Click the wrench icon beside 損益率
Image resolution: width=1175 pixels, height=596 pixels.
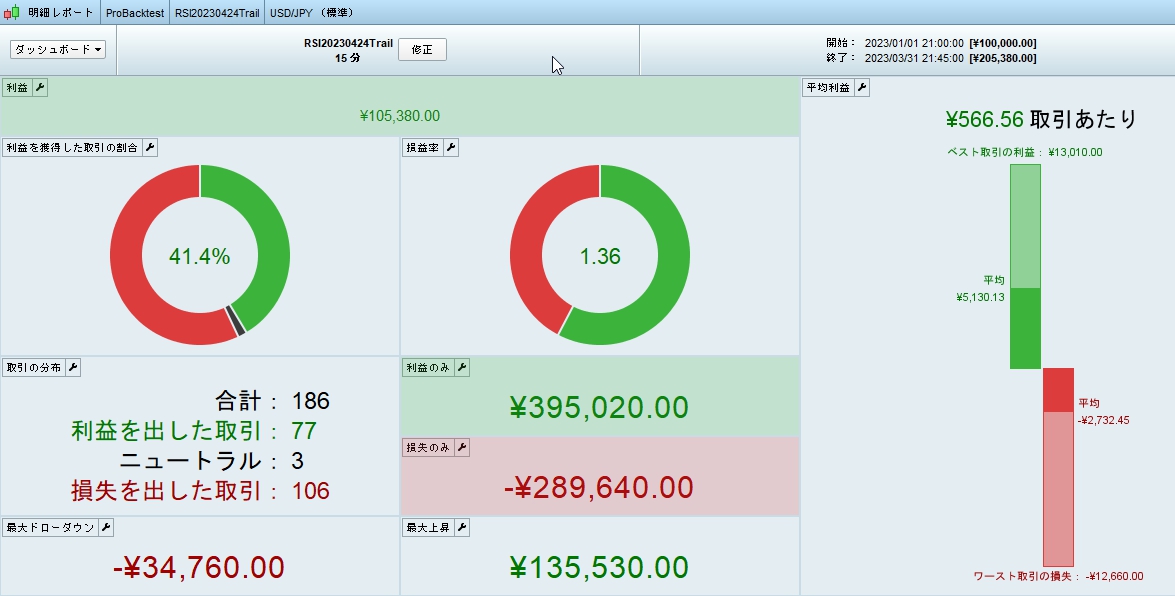point(450,148)
